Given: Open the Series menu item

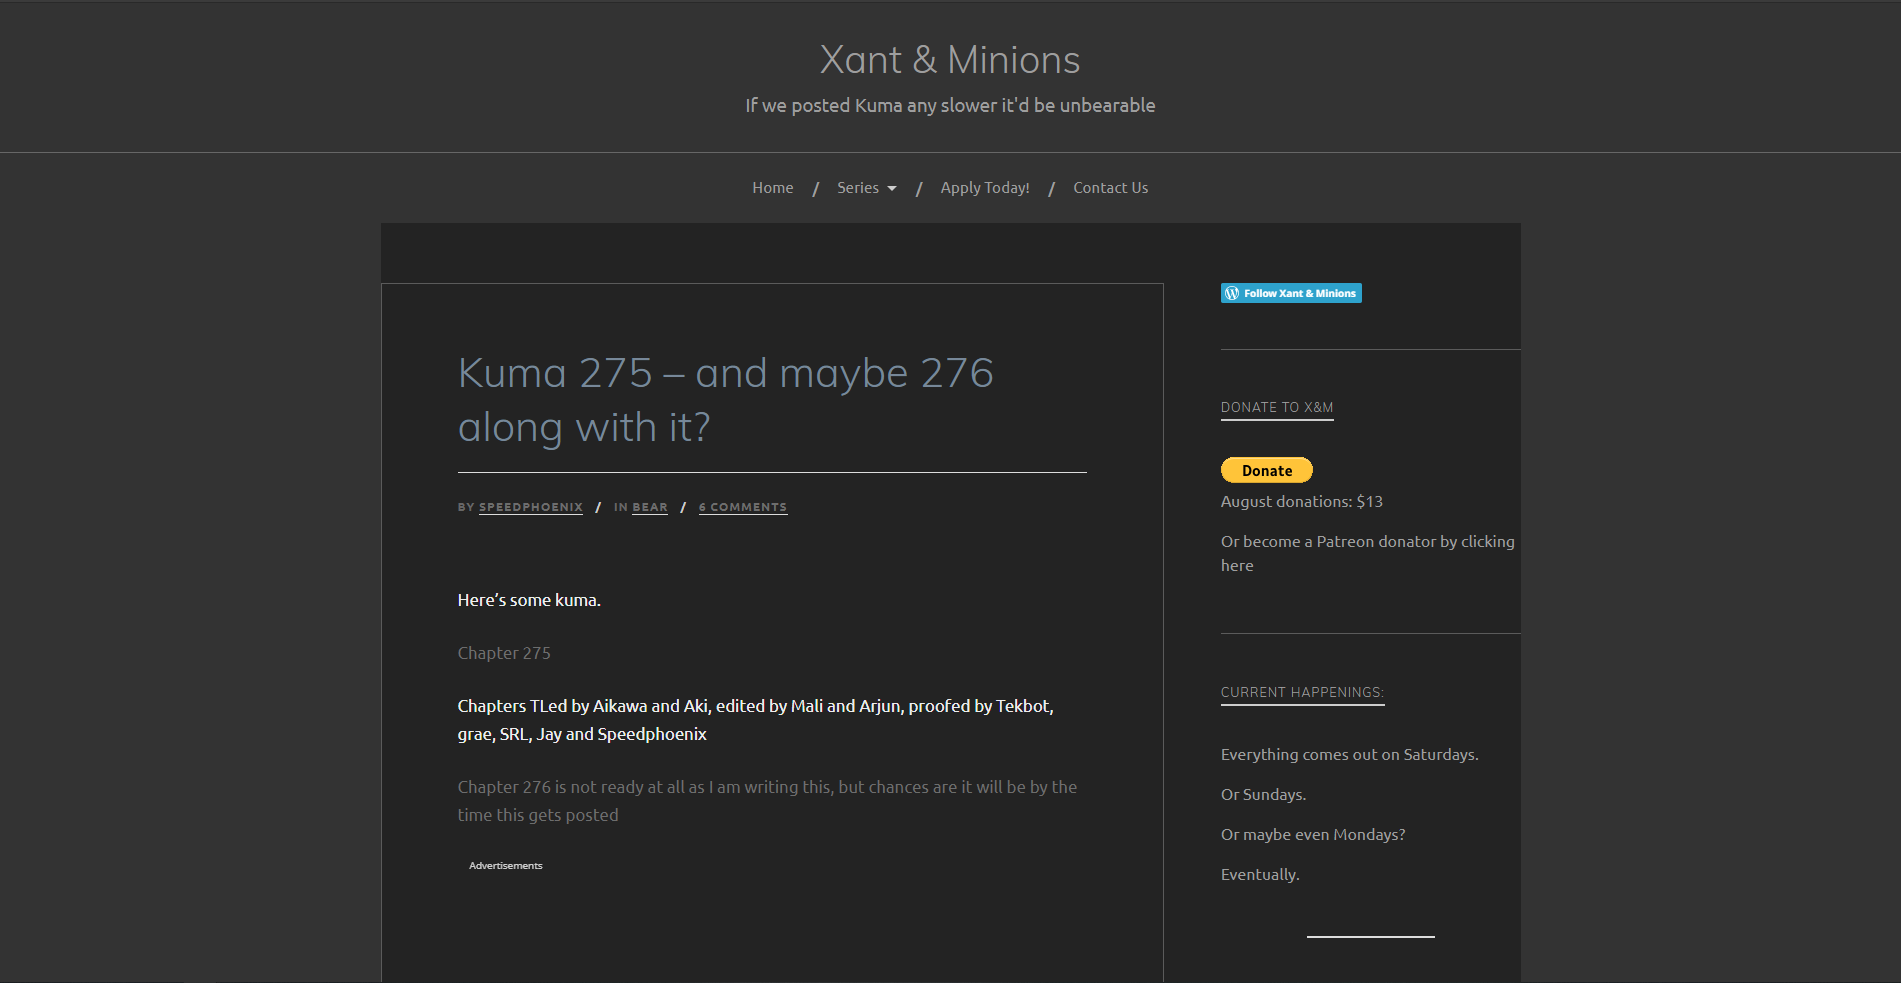Looking at the screenshot, I should click(x=858, y=188).
